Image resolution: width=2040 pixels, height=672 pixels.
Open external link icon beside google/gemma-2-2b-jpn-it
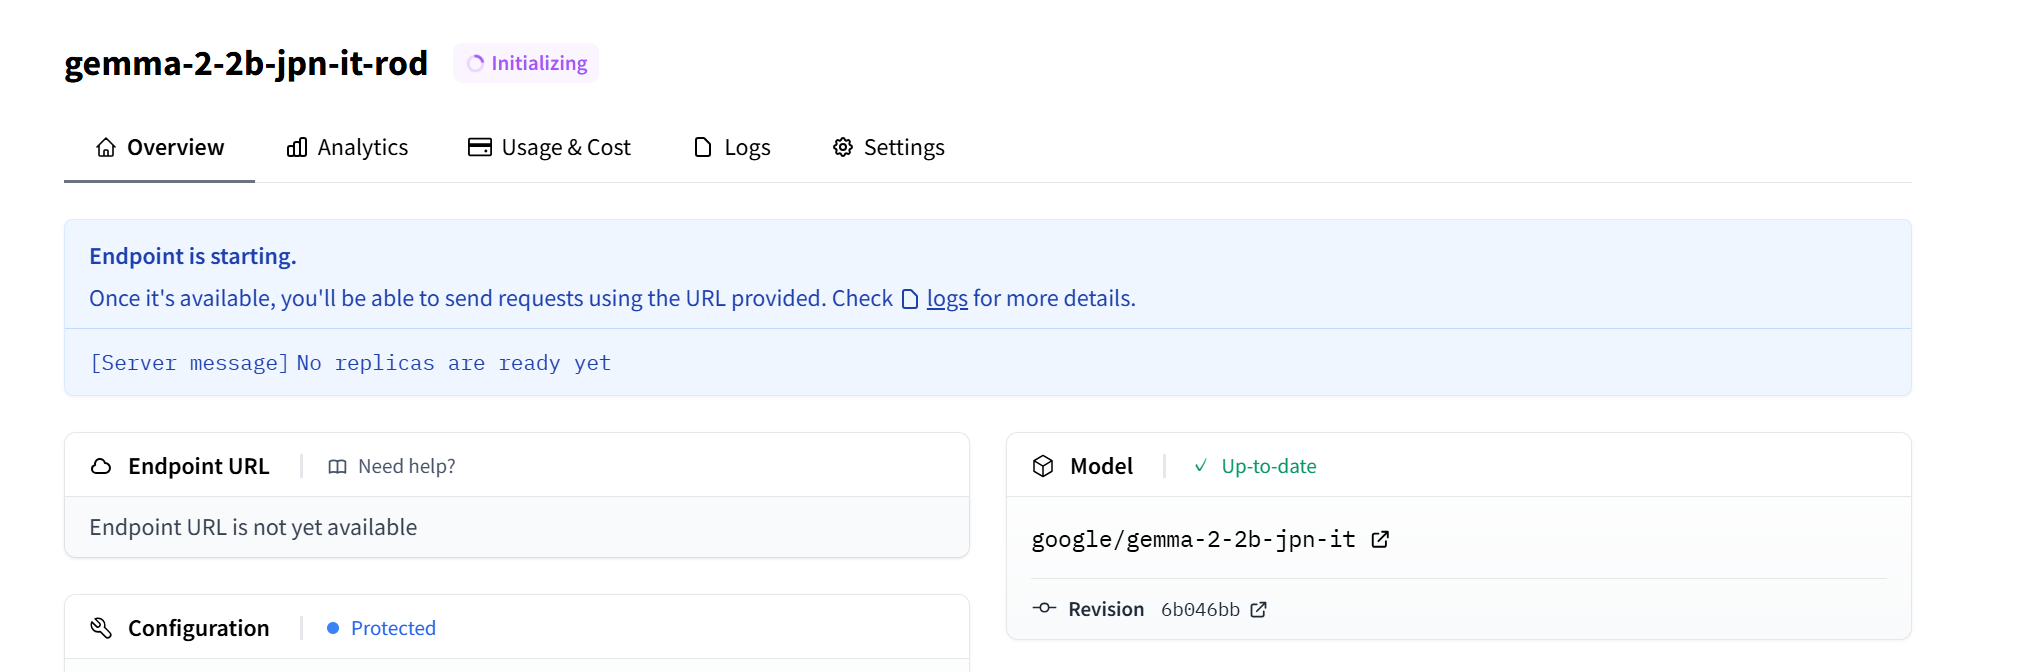[1380, 540]
